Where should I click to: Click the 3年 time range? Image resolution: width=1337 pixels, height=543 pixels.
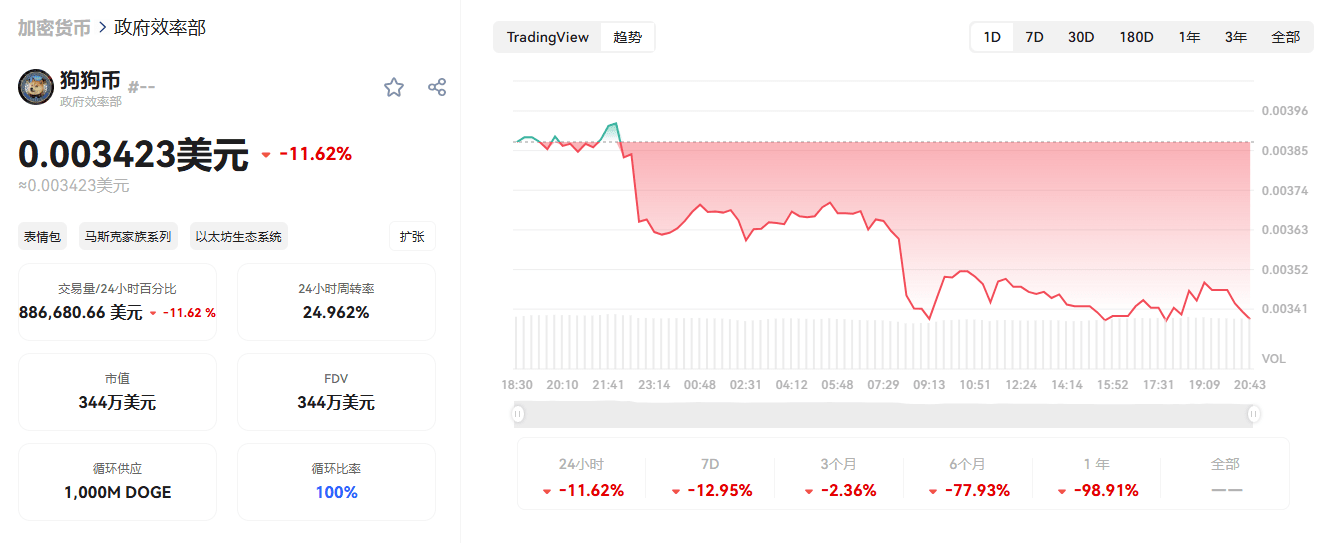pos(1236,37)
